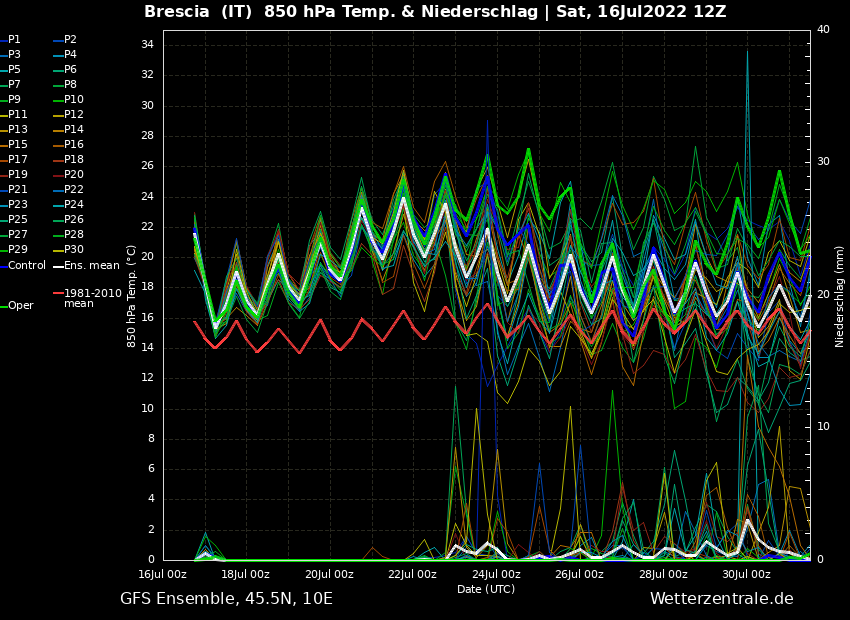Image resolution: width=850 pixels, height=620 pixels.
Task: Click the 22Jul 00z date label
Action: tap(412, 574)
